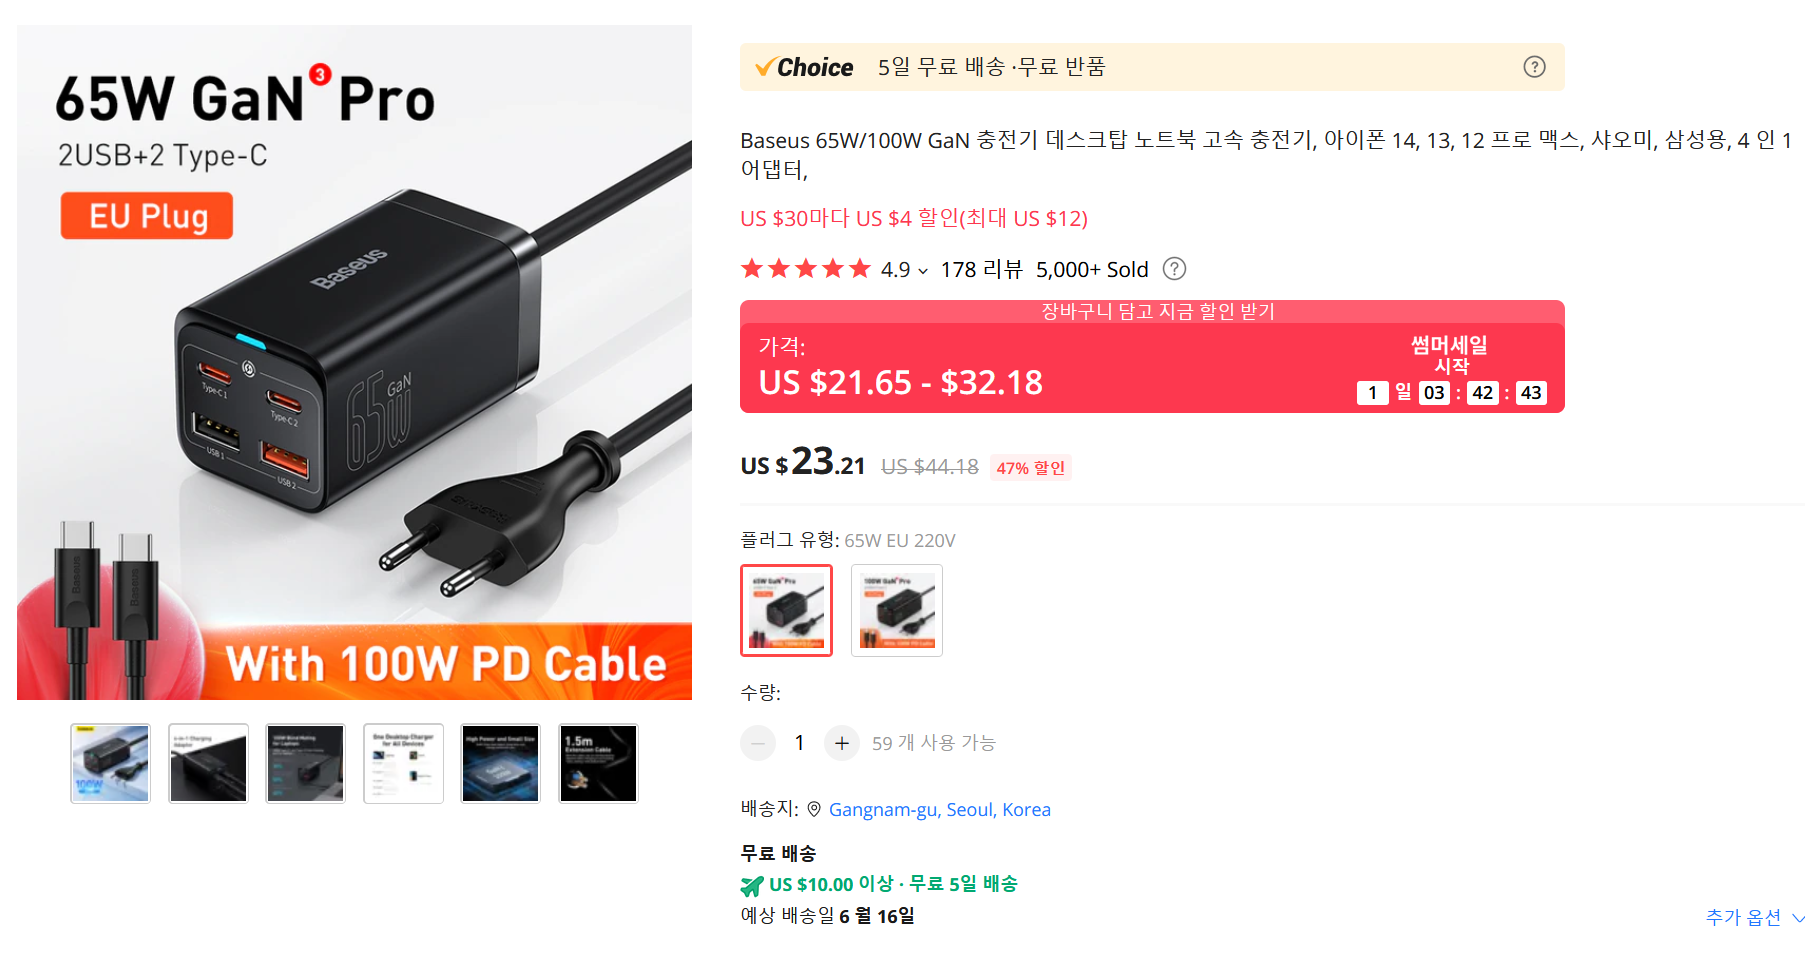Image resolution: width=1805 pixels, height=957 pixels.
Task: Increase quantity with the plus button
Action: coord(842,743)
